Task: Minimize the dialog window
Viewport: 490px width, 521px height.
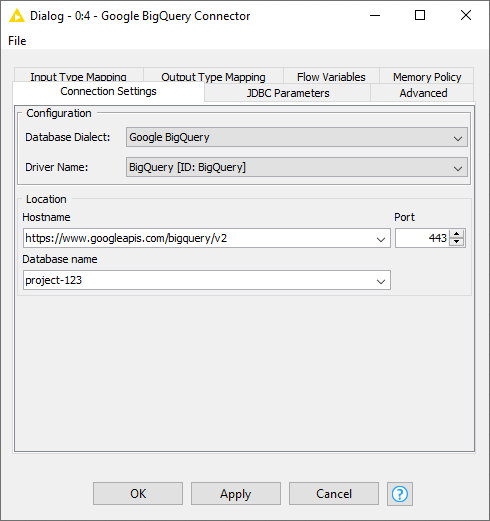Action: point(375,15)
